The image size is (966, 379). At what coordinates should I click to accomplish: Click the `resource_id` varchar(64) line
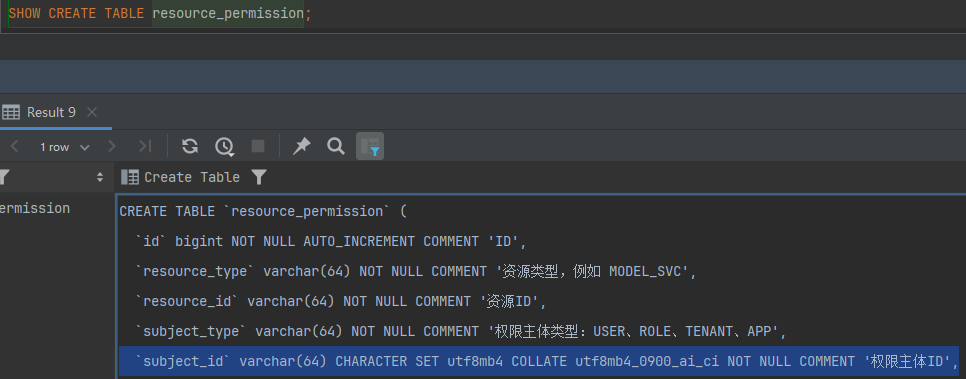click(x=341, y=301)
